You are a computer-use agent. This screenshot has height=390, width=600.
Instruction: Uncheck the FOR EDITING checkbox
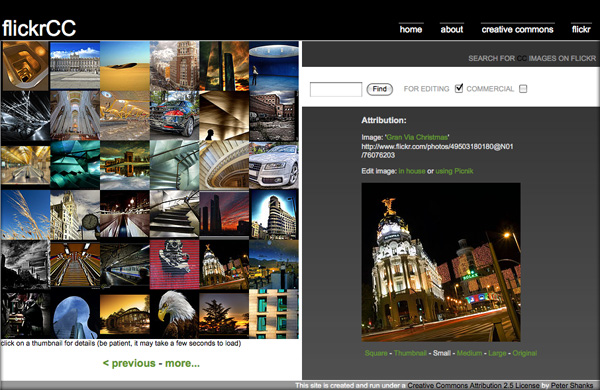pos(459,88)
